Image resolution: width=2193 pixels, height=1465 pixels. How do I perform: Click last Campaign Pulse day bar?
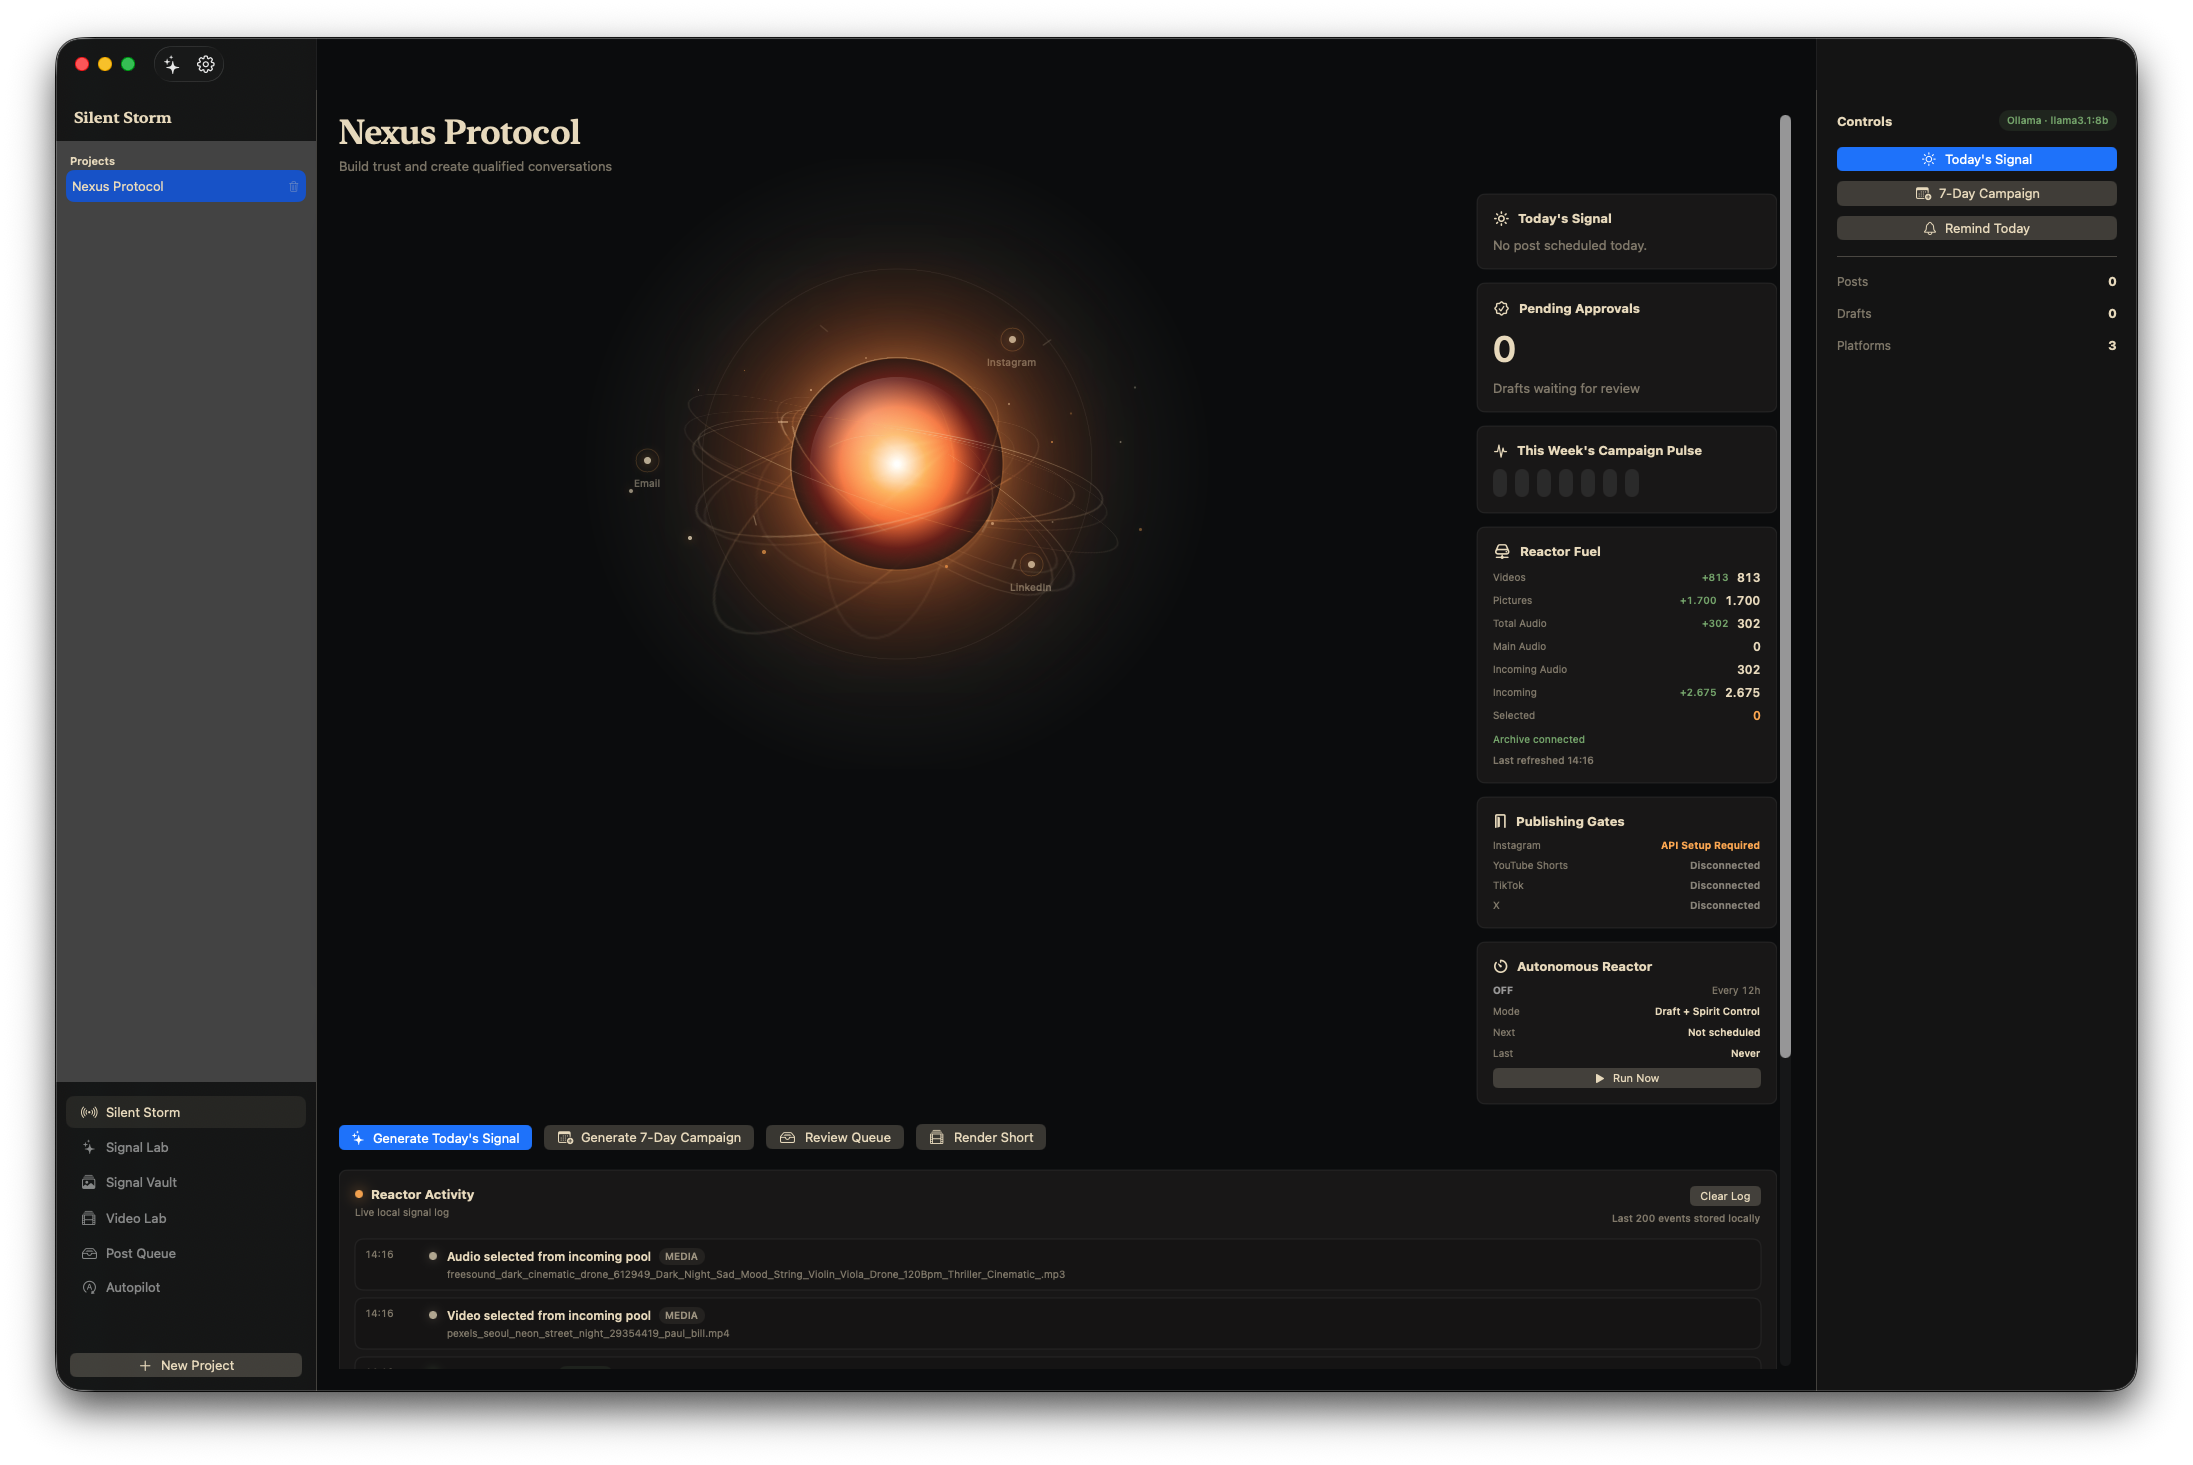(x=1632, y=484)
